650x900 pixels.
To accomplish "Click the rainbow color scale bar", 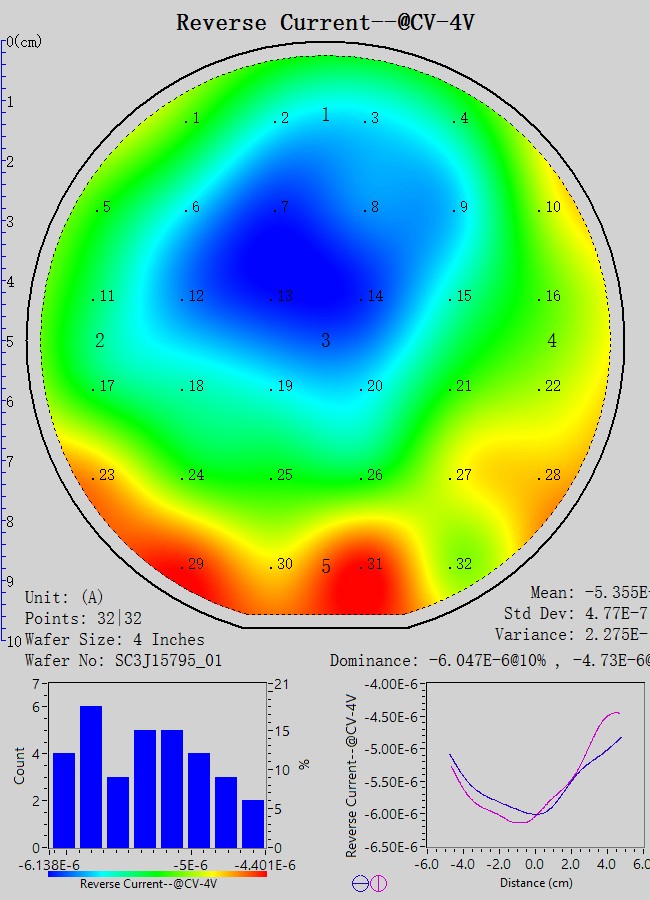I will coord(157,873).
